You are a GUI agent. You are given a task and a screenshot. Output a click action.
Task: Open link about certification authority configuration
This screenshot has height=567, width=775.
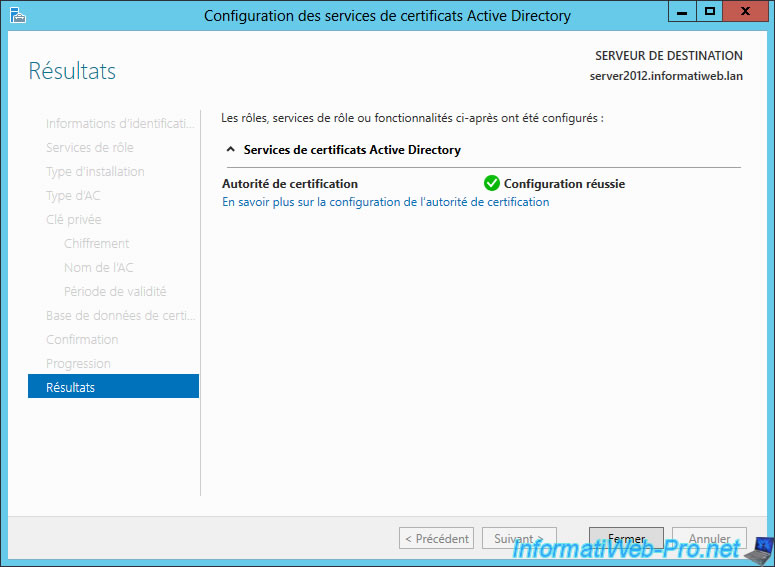tap(386, 202)
